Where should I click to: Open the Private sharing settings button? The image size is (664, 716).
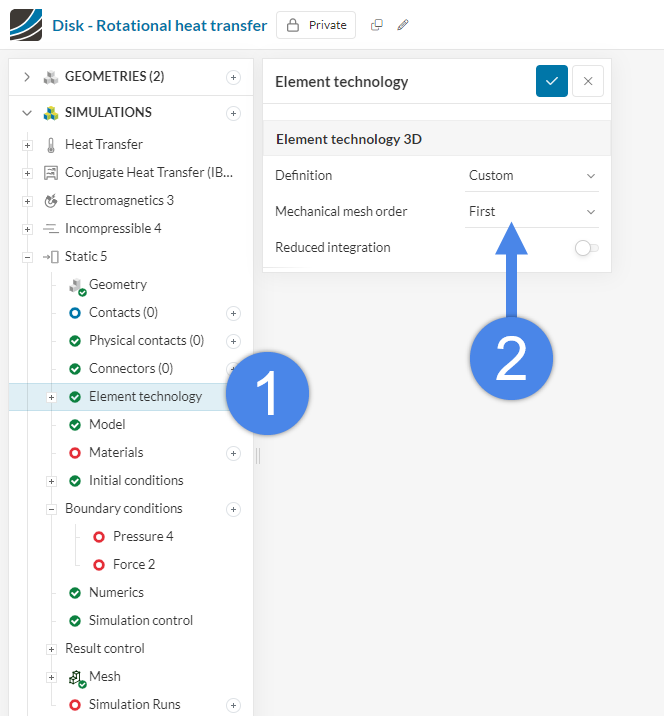(x=316, y=25)
